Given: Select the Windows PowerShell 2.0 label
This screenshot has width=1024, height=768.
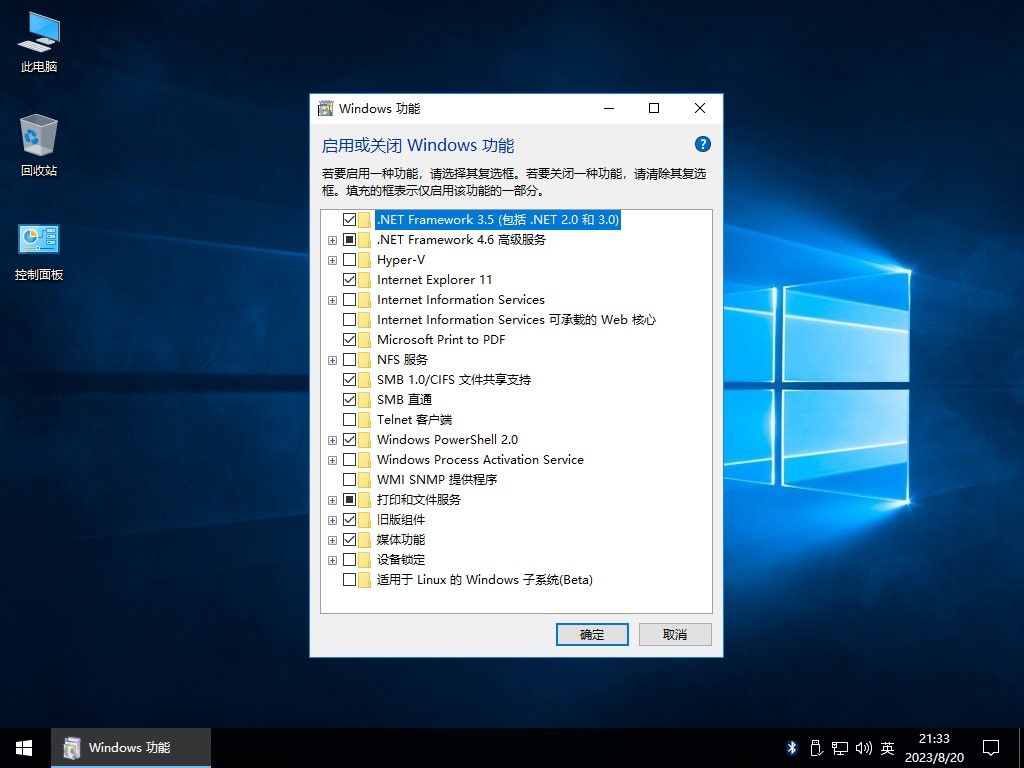Looking at the screenshot, I should click(x=447, y=440).
